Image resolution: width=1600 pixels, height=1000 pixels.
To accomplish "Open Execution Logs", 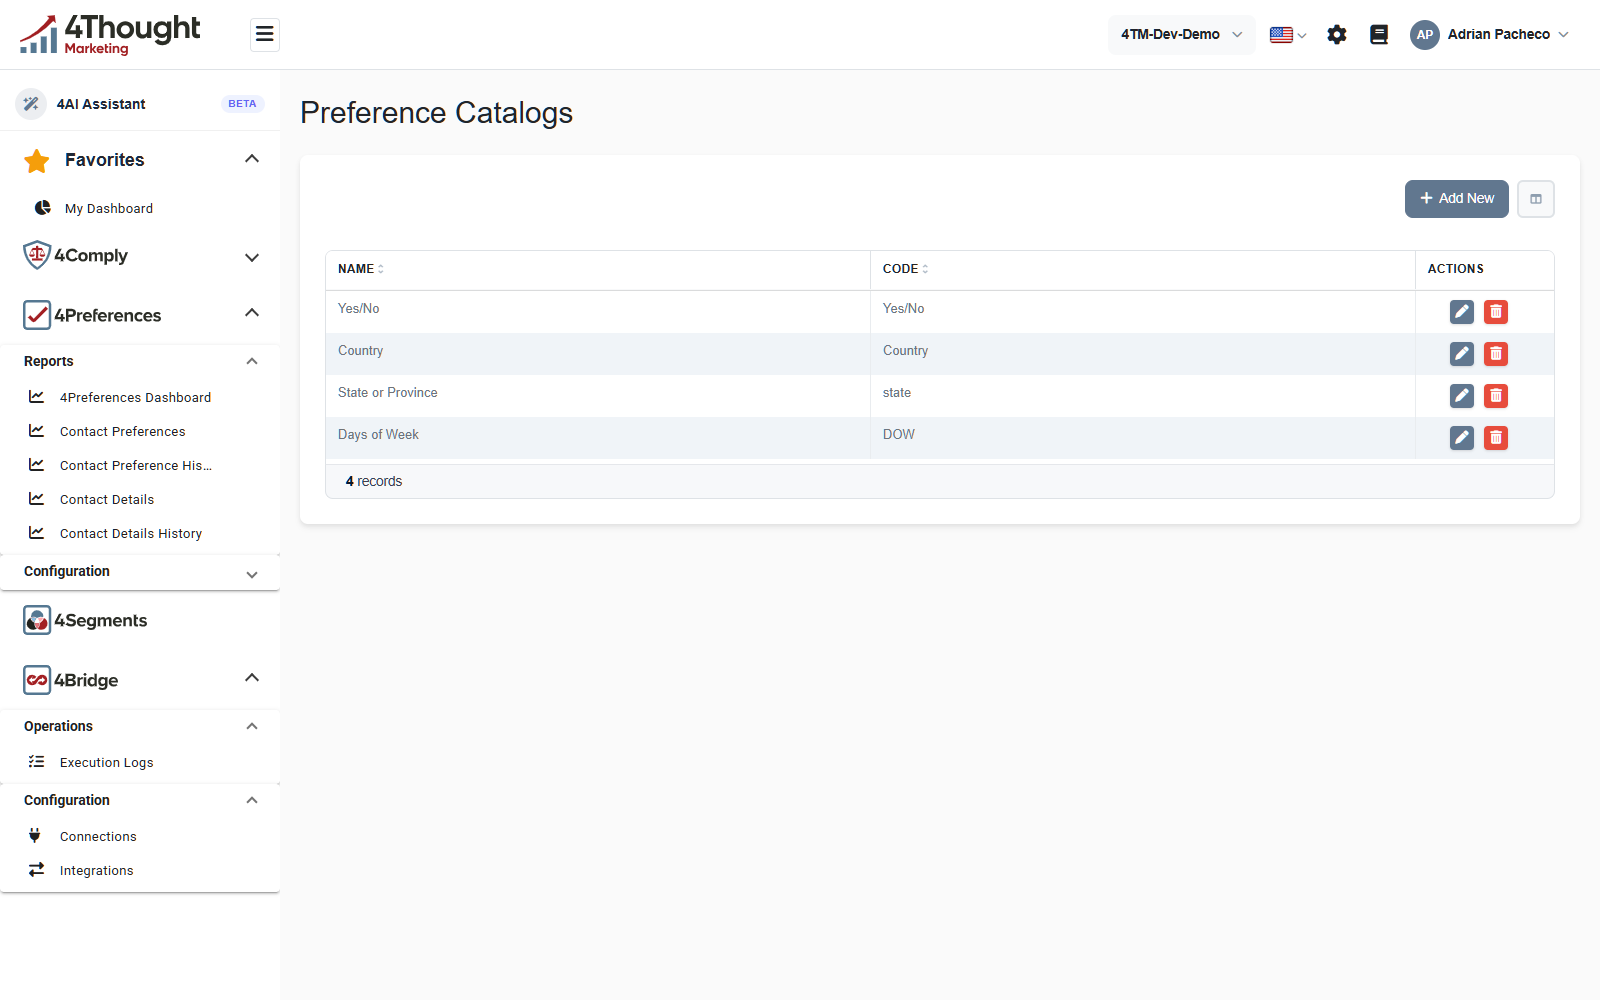I will point(107,762).
